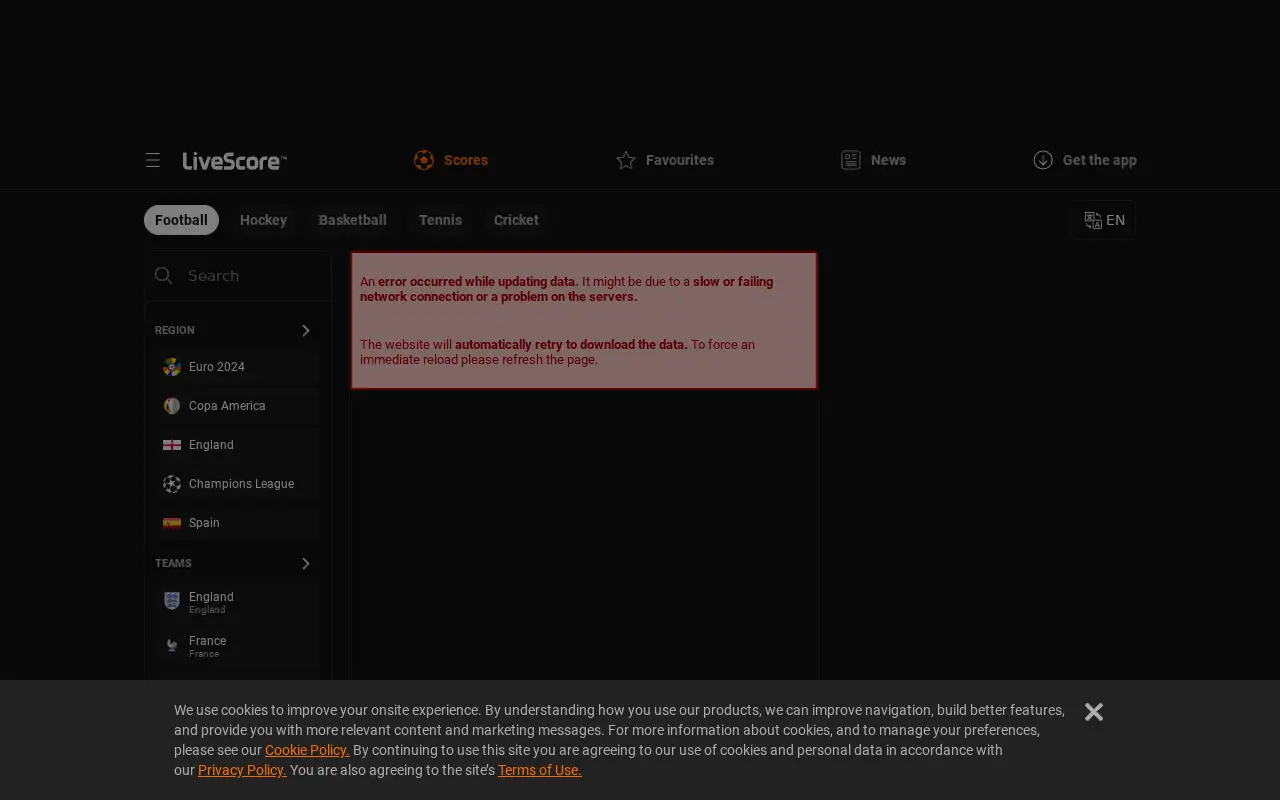The width and height of the screenshot is (1280, 800).
Task: Select Champions League label in sidebar
Action: pyautogui.click(x=241, y=484)
